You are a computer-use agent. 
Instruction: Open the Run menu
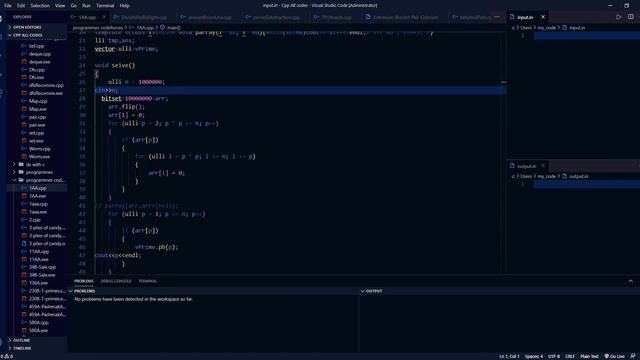coord(86,6)
